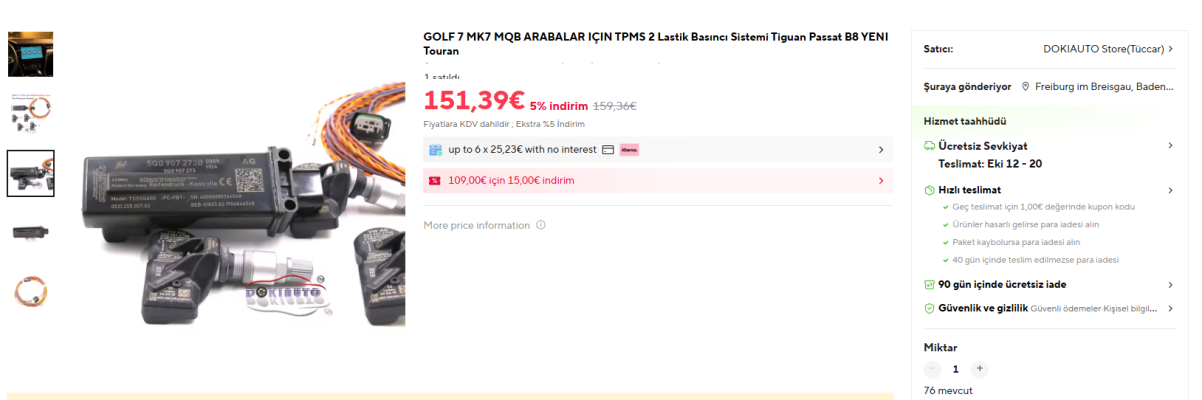Click the info icon beside More price information
The image size is (1202, 400).
(541, 225)
